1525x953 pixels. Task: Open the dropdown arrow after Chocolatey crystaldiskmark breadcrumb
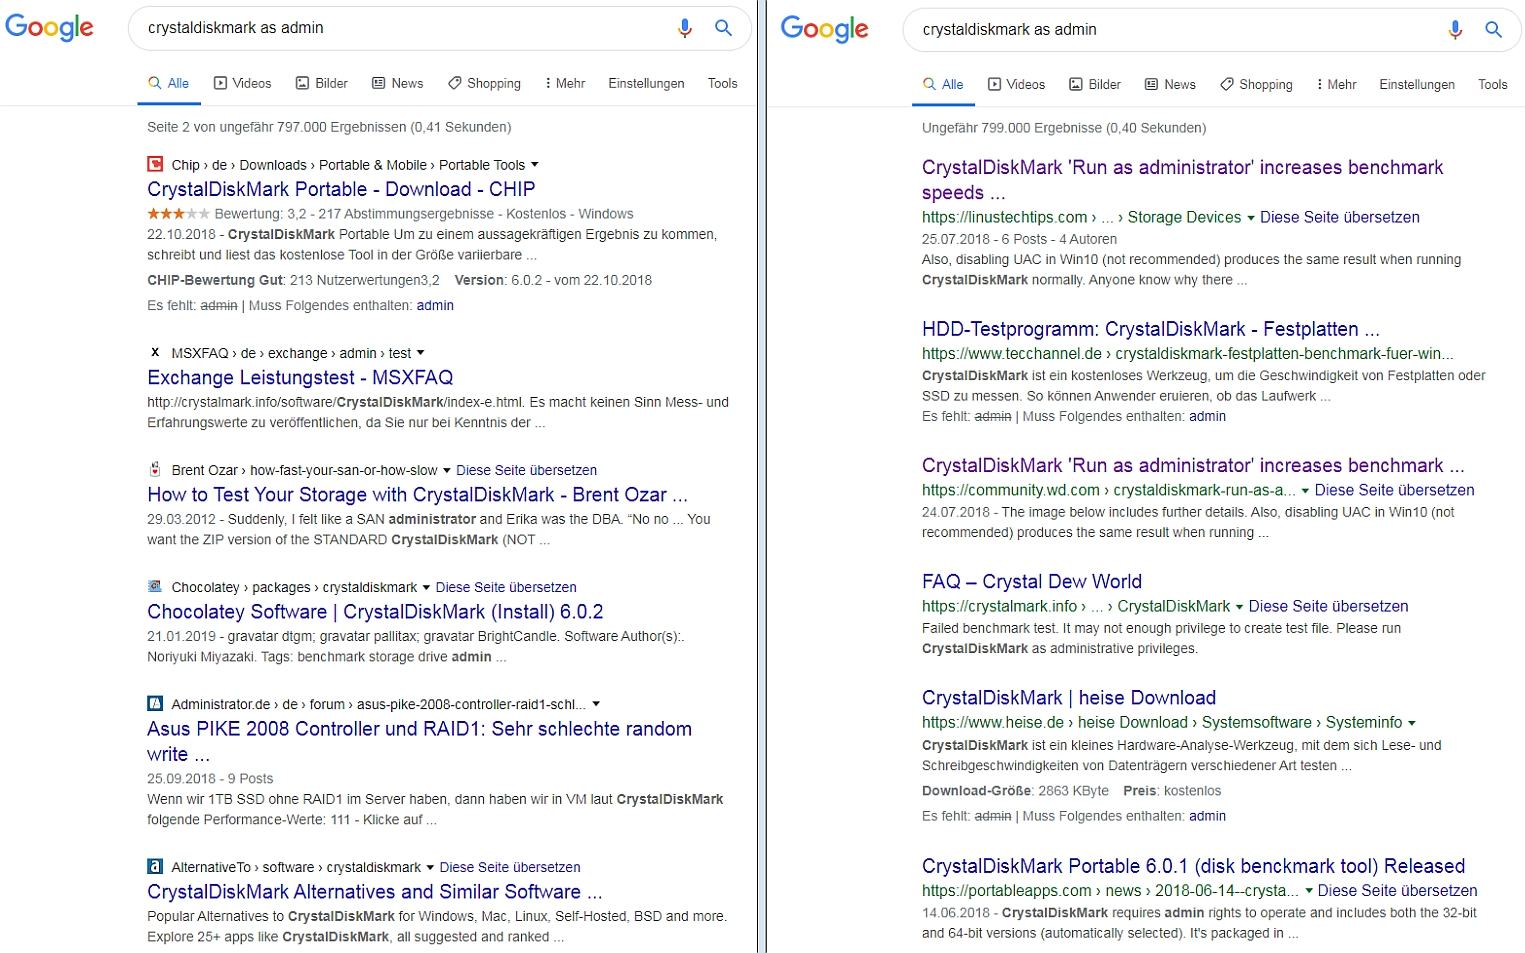[x=426, y=587]
